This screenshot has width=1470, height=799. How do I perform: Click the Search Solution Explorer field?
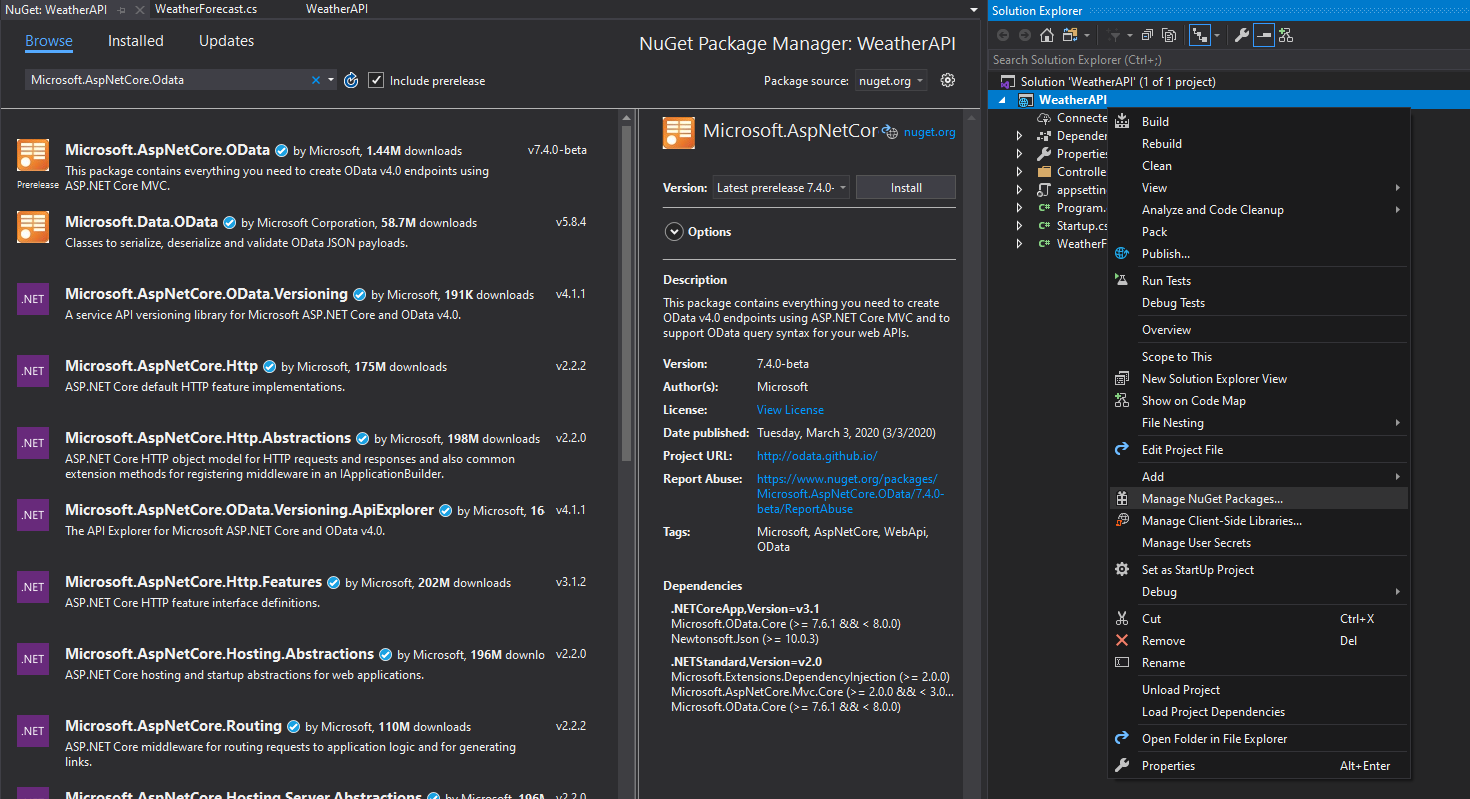point(1228,60)
